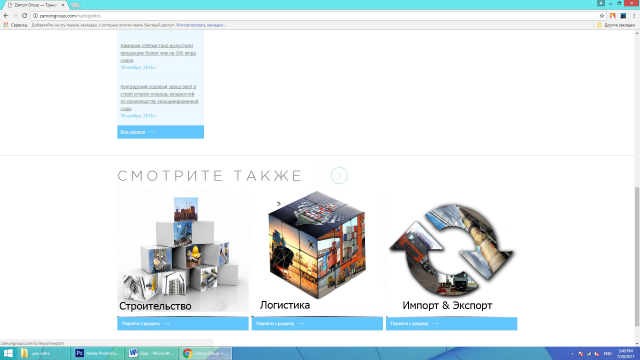Click the browser forward arrow
The width and height of the screenshot is (640, 360).
pyautogui.click(x=15, y=16)
